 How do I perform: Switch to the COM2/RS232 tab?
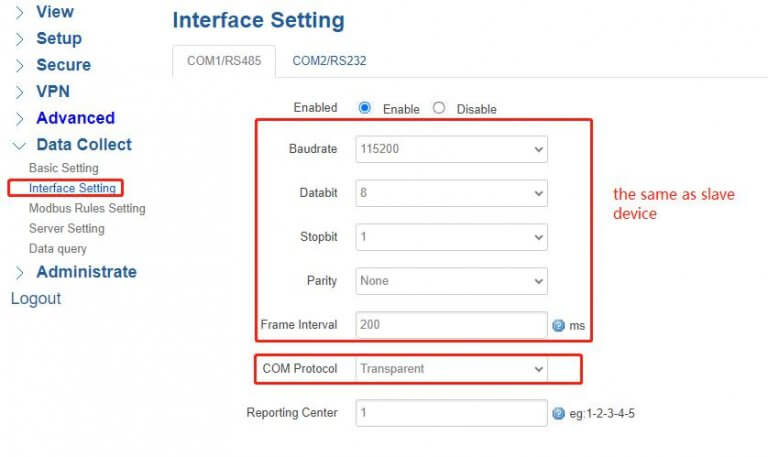(x=329, y=61)
